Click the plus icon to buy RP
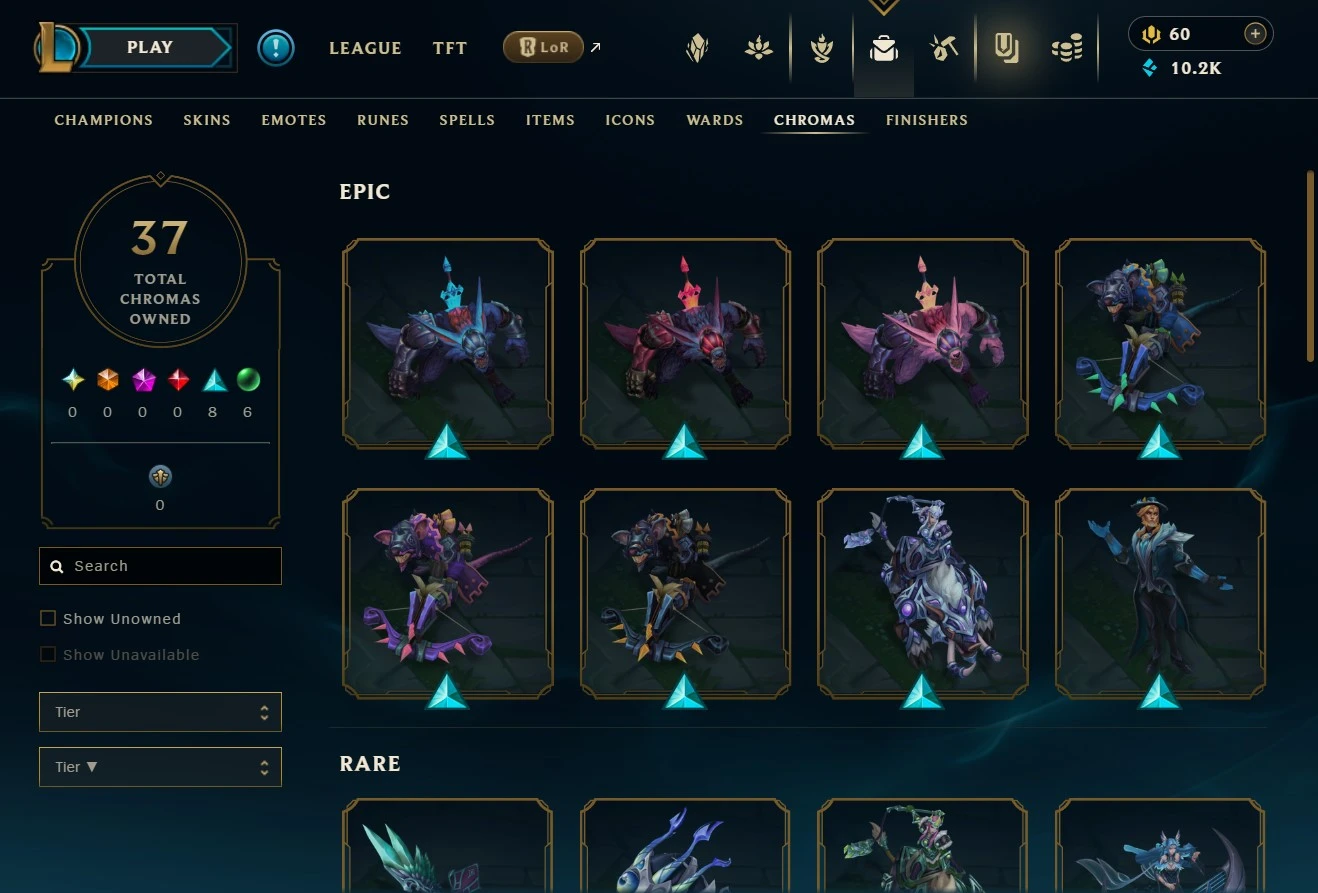 point(1255,34)
